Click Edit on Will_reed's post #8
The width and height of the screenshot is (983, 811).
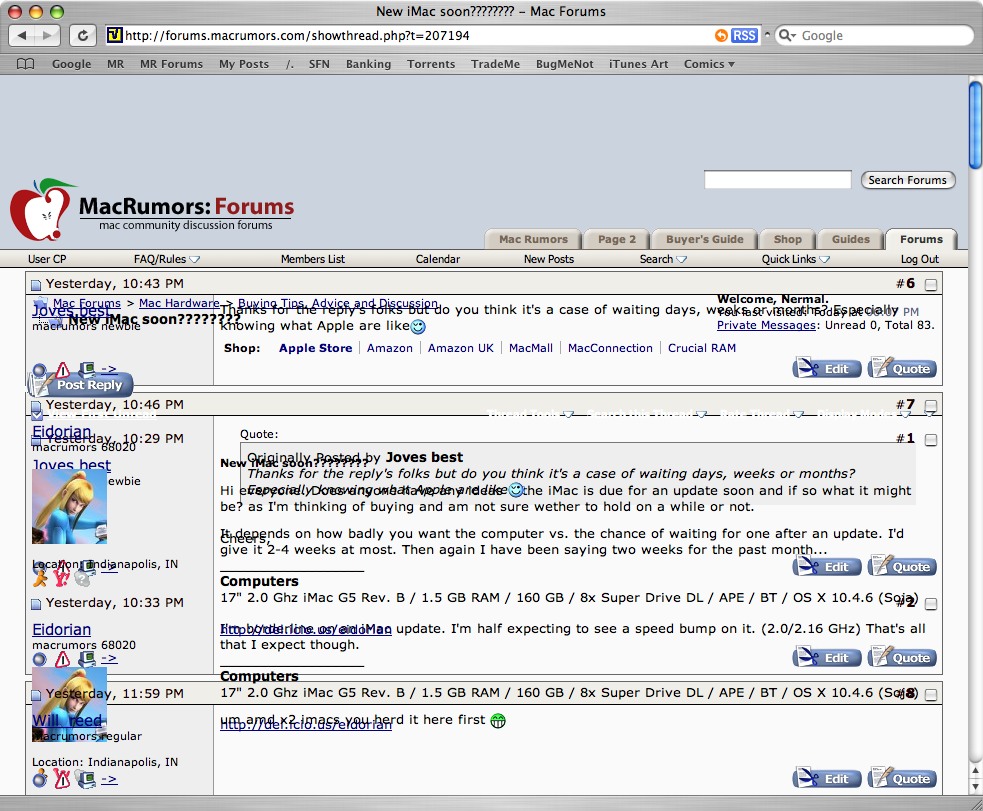click(x=826, y=778)
